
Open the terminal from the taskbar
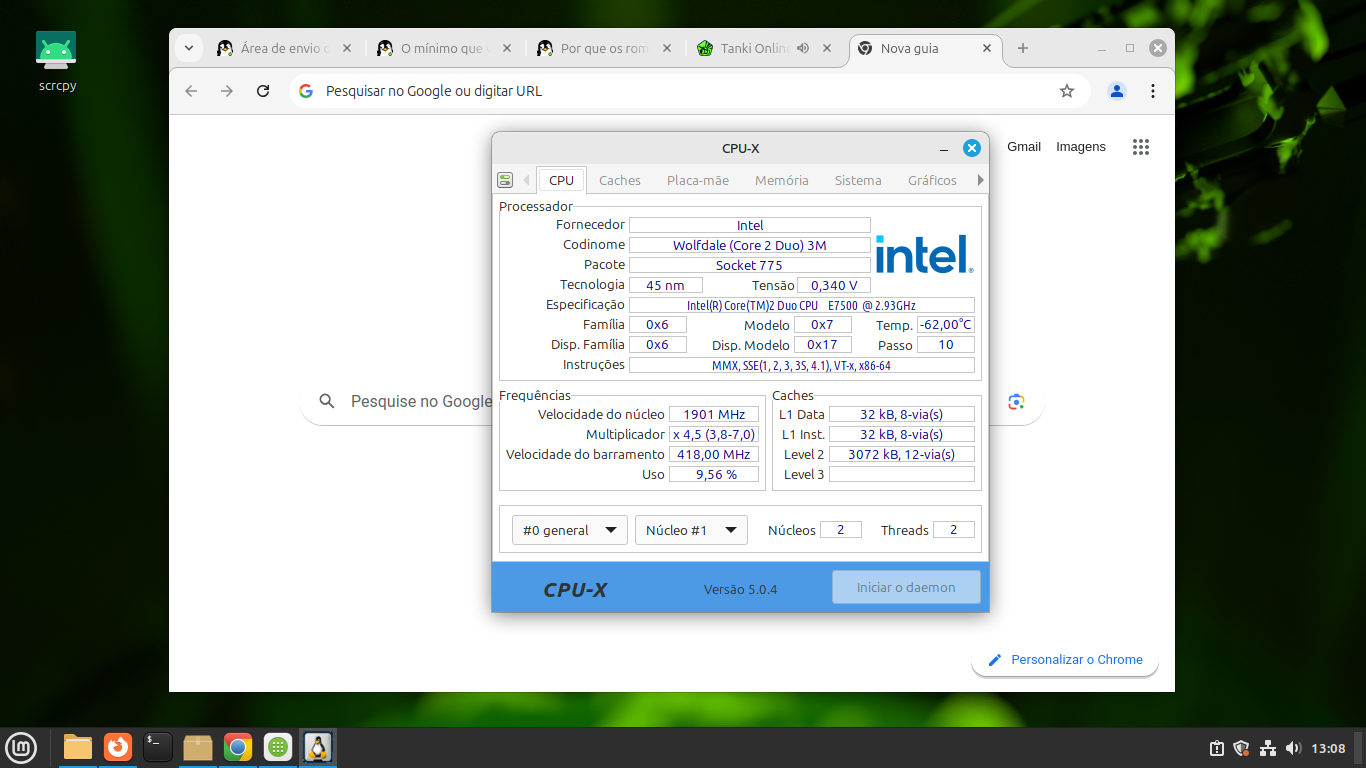pos(158,747)
